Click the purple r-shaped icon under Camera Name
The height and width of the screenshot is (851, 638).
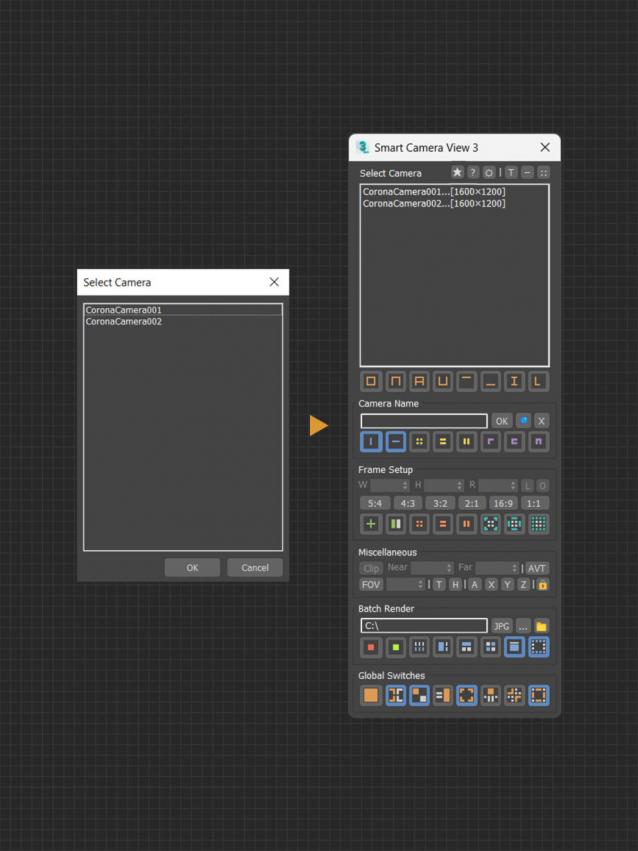click(x=490, y=441)
